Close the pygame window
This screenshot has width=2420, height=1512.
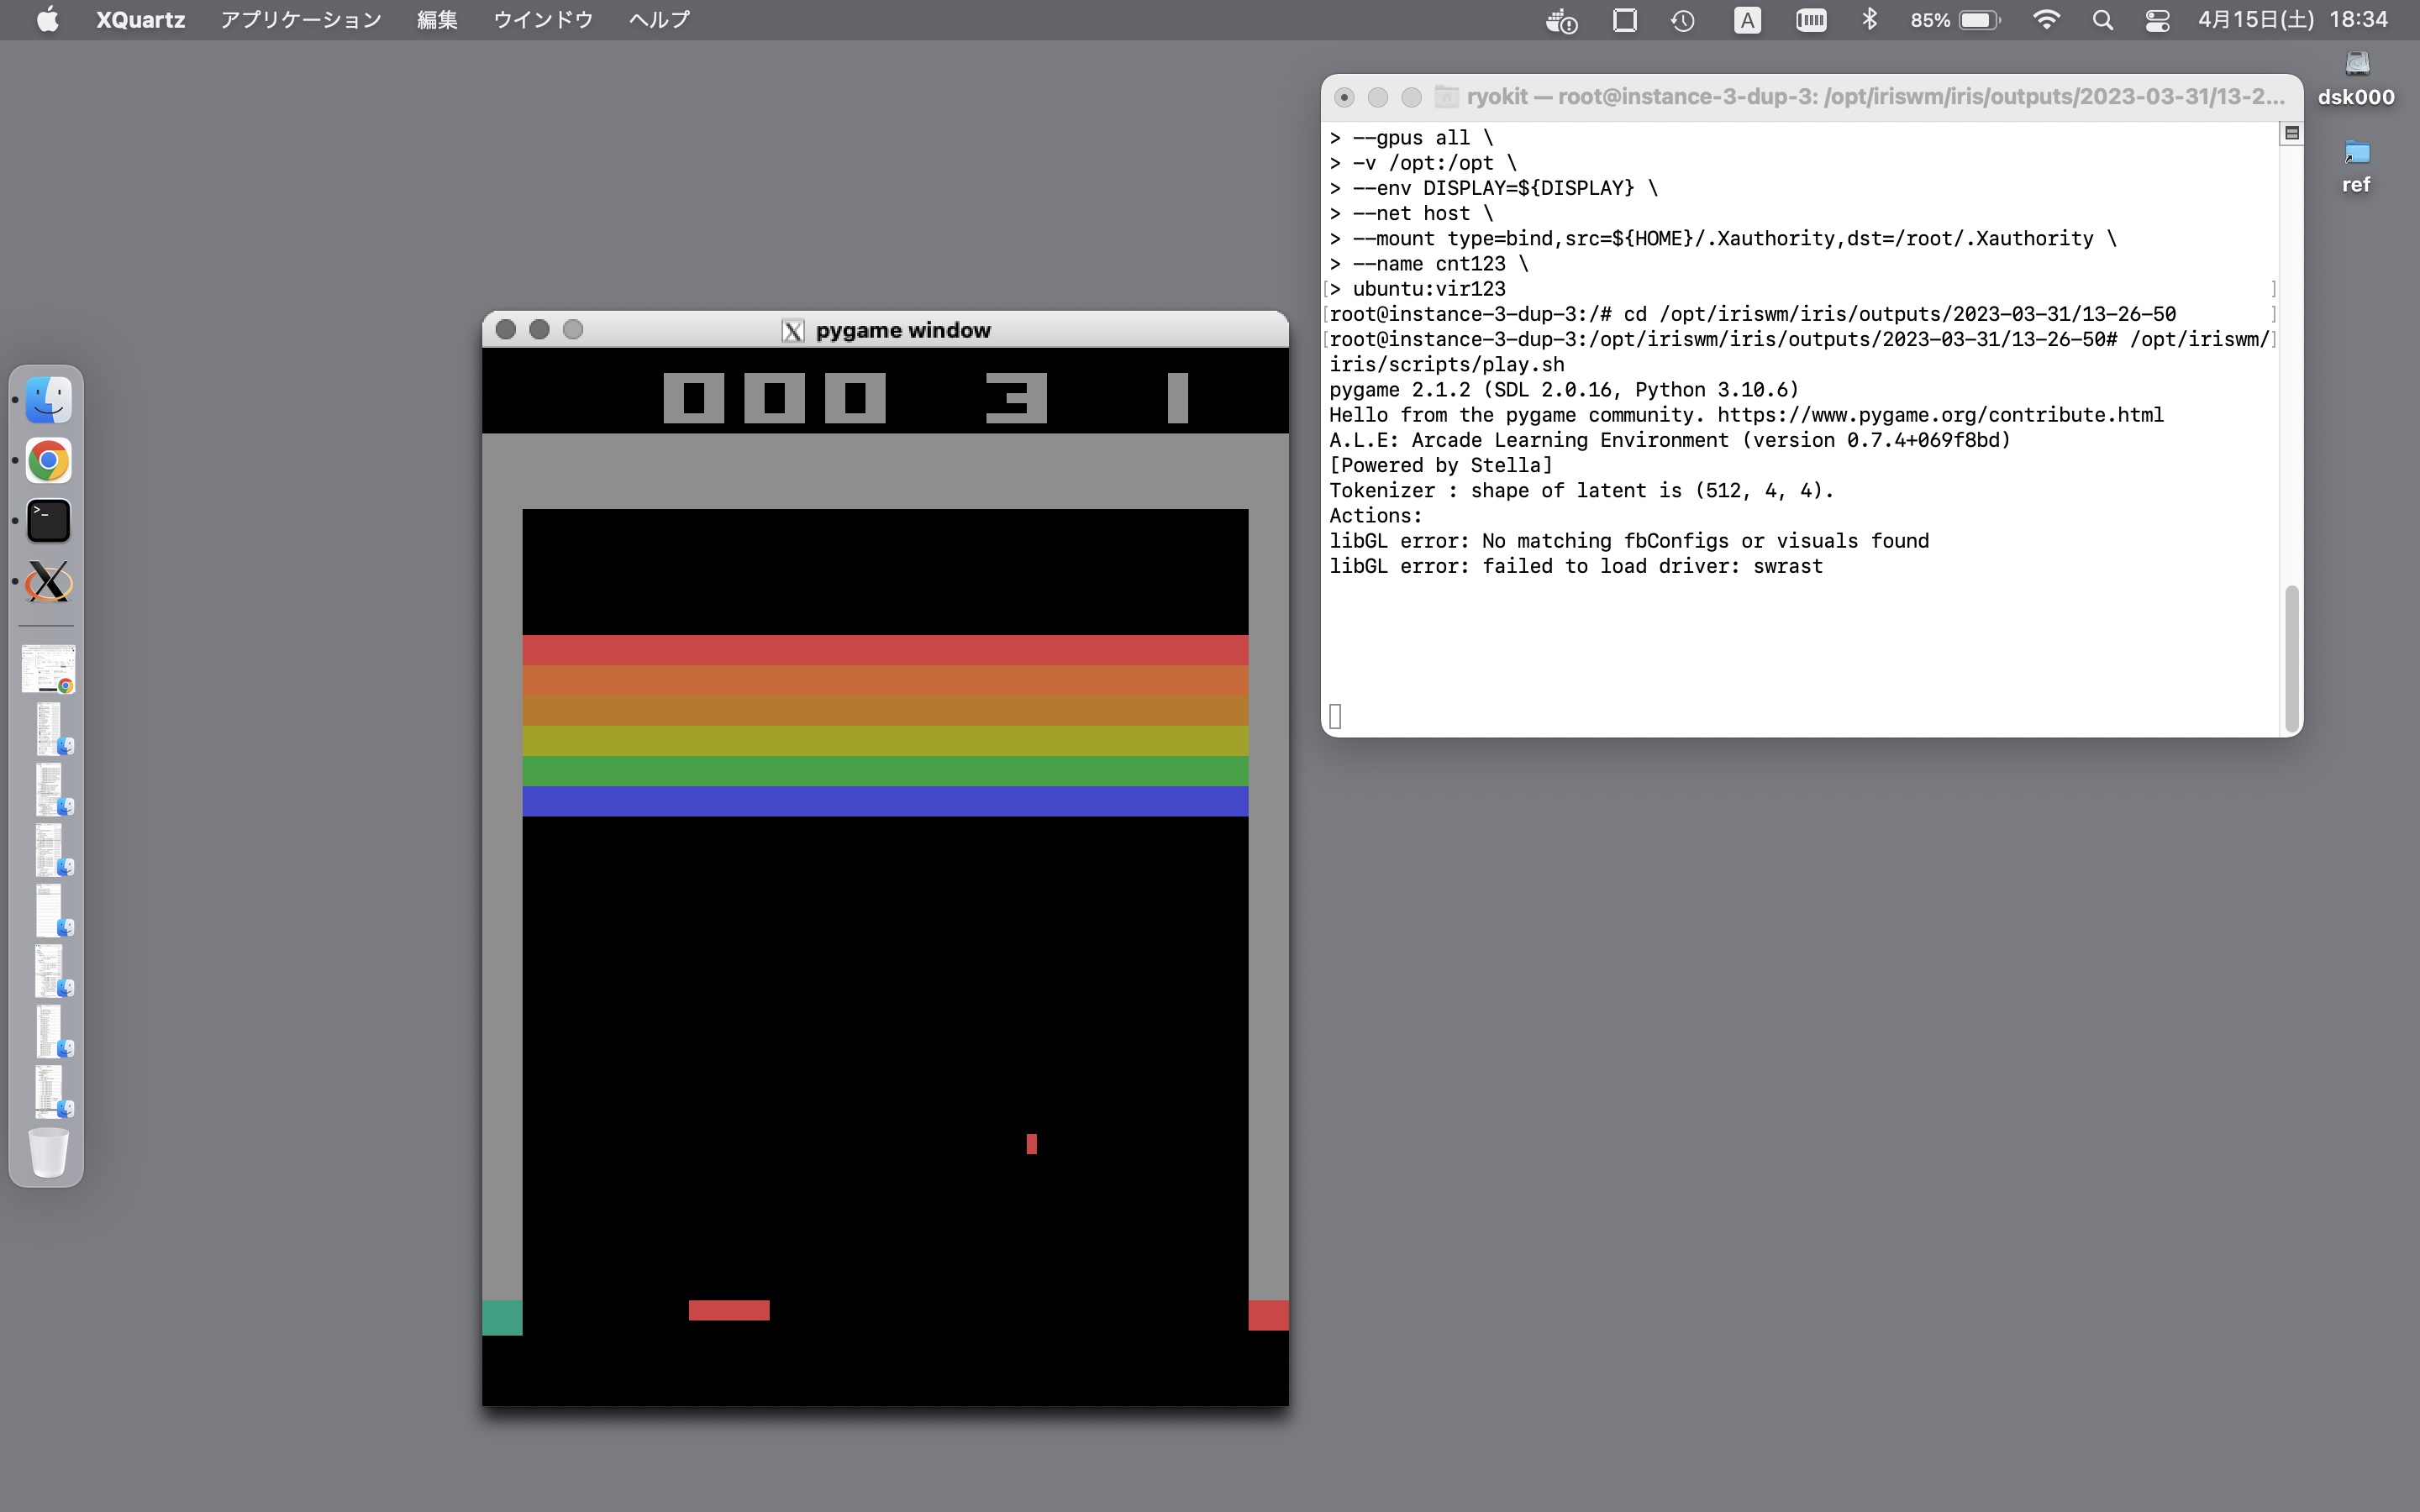click(x=506, y=329)
